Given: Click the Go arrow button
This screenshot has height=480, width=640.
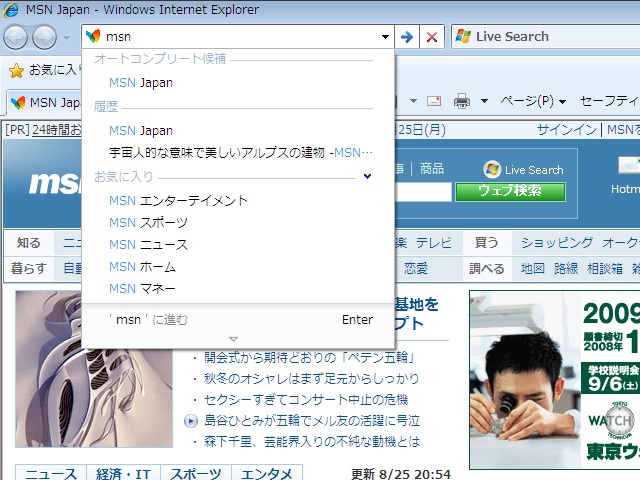Looking at the screenshot, I should coord(407,37).
